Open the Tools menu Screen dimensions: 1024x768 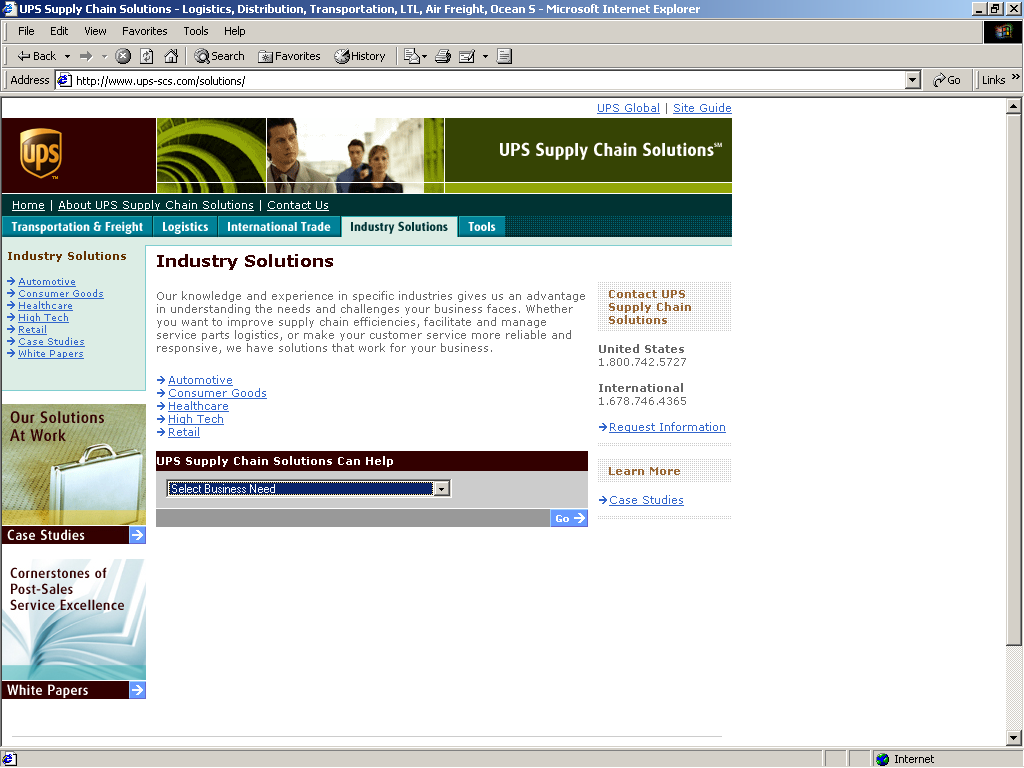click(x=196, y=31)
